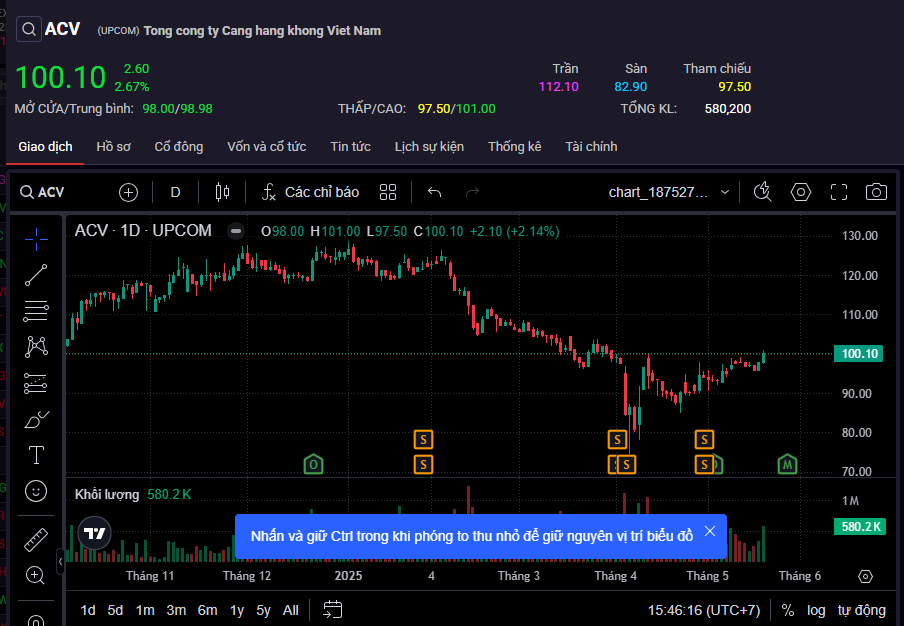Select the XABCD pattern tool
Image resolution: width=904 pixels, height=626 pixels.
36,346
